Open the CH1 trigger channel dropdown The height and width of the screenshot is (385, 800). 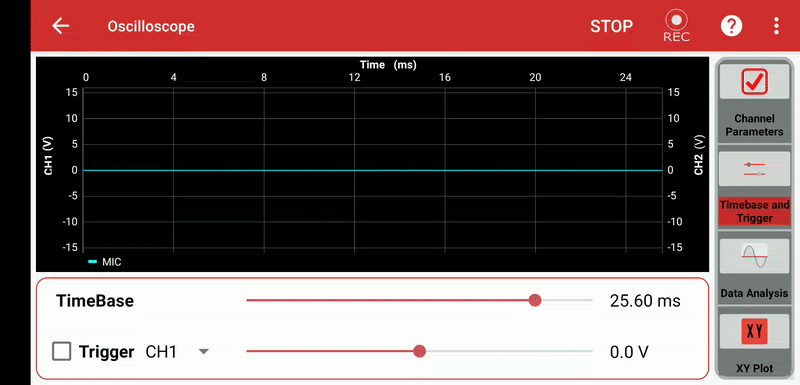178,351
